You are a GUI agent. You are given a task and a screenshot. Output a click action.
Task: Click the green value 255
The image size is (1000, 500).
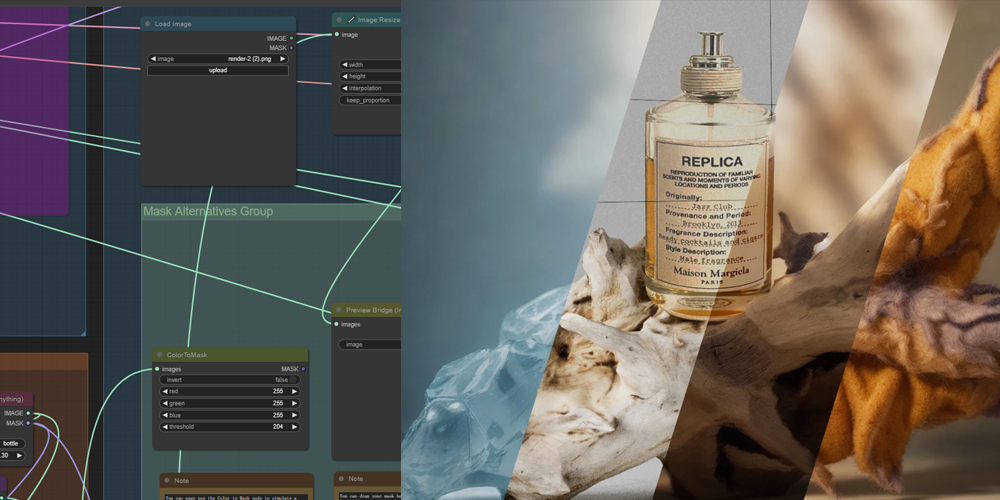(x=278, y=404)
